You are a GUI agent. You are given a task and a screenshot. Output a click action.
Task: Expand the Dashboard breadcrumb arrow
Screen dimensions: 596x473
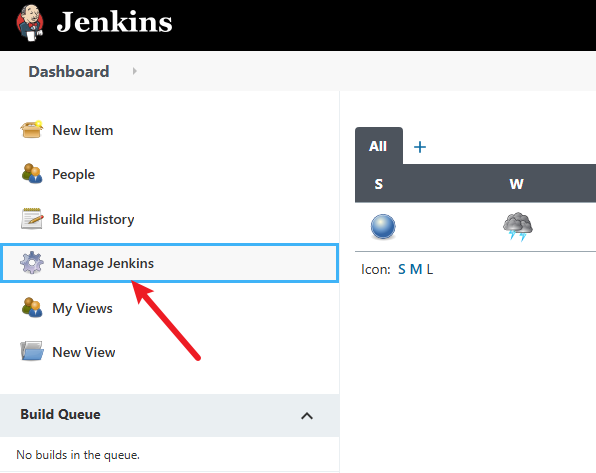[x=135, y=71]
